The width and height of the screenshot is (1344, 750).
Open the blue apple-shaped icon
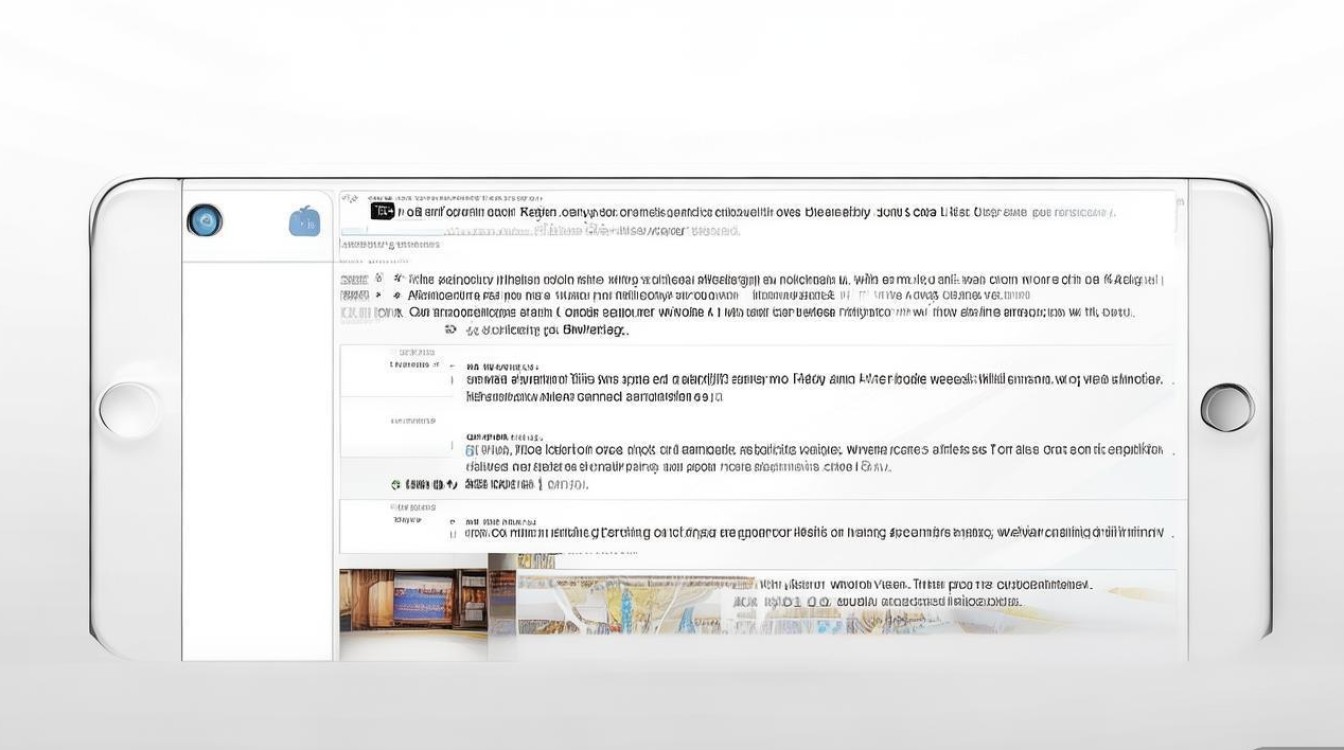[x=304, y=222]
